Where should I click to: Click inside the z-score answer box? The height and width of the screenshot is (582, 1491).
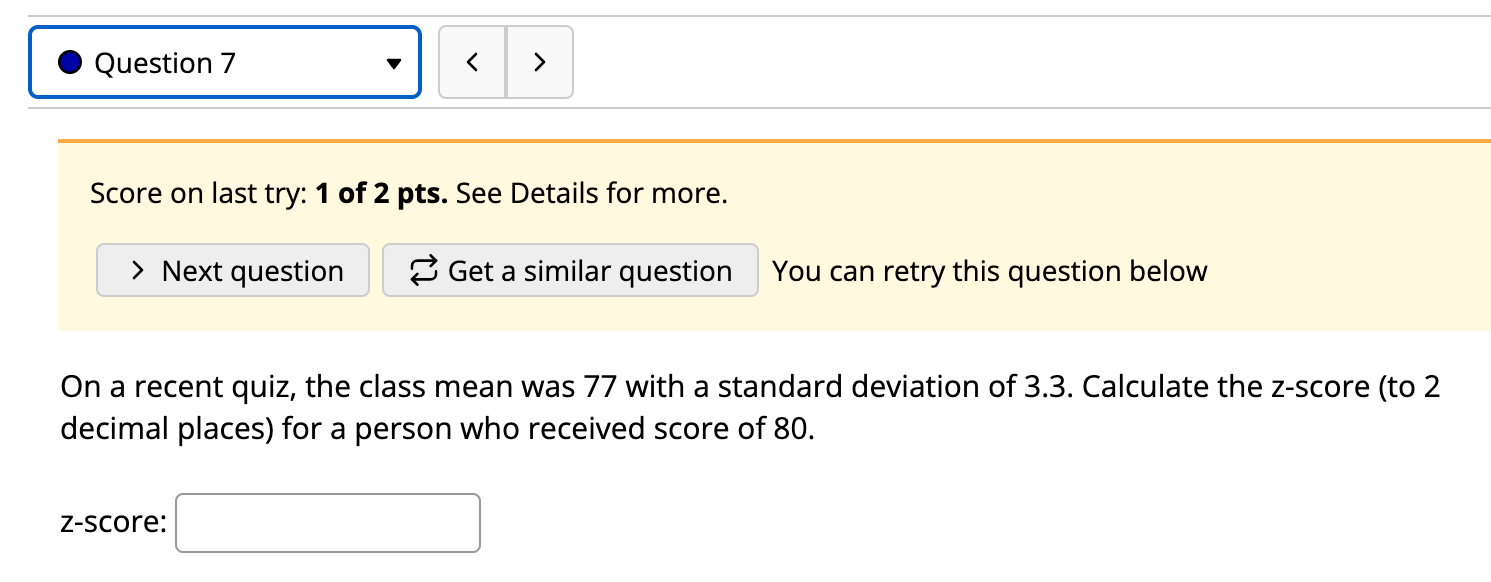click(327, 522)
